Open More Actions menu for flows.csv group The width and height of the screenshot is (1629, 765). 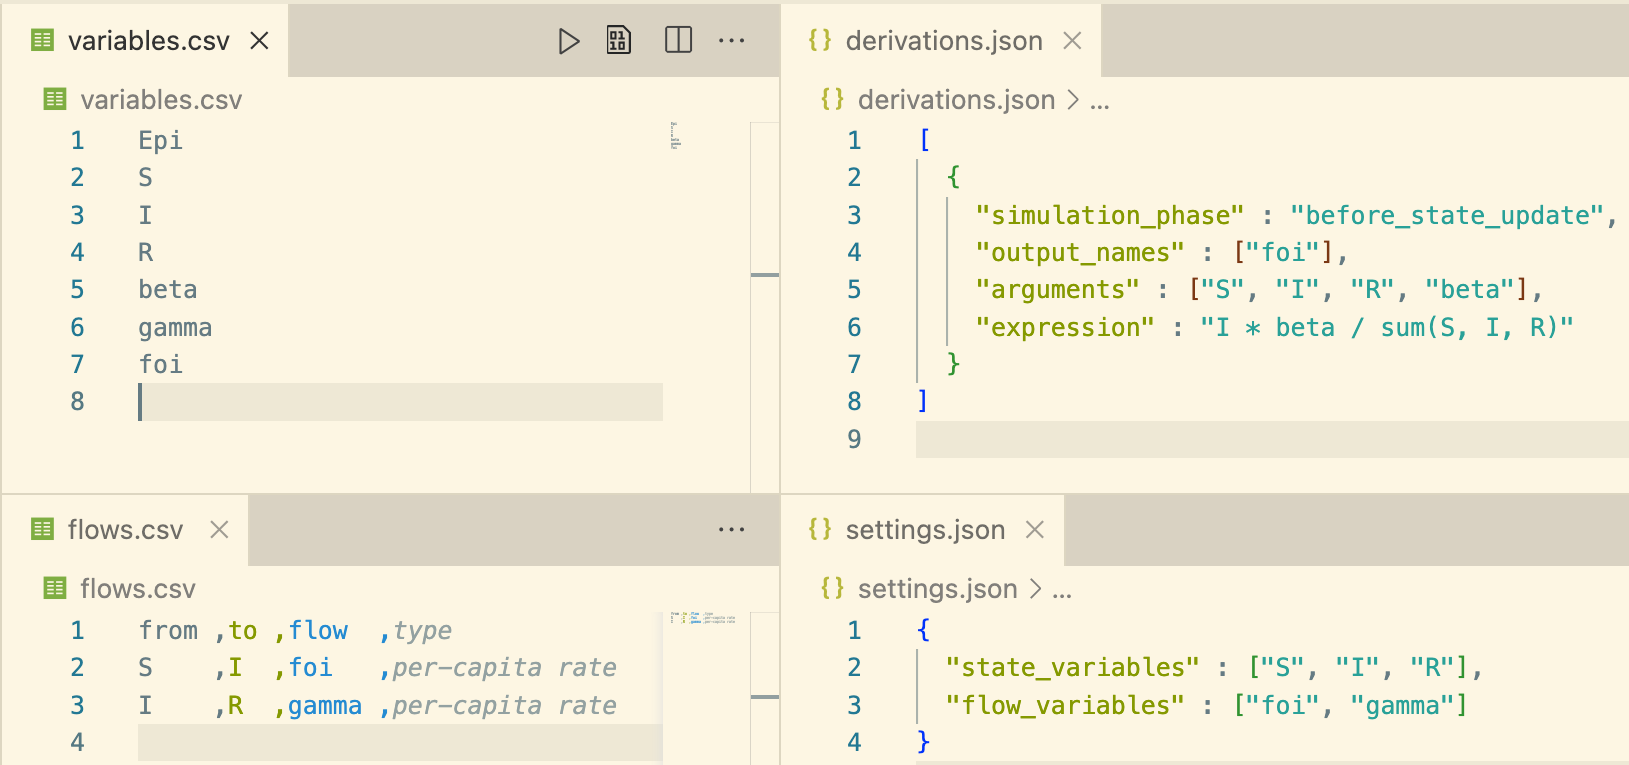click(x=732, y=530)
